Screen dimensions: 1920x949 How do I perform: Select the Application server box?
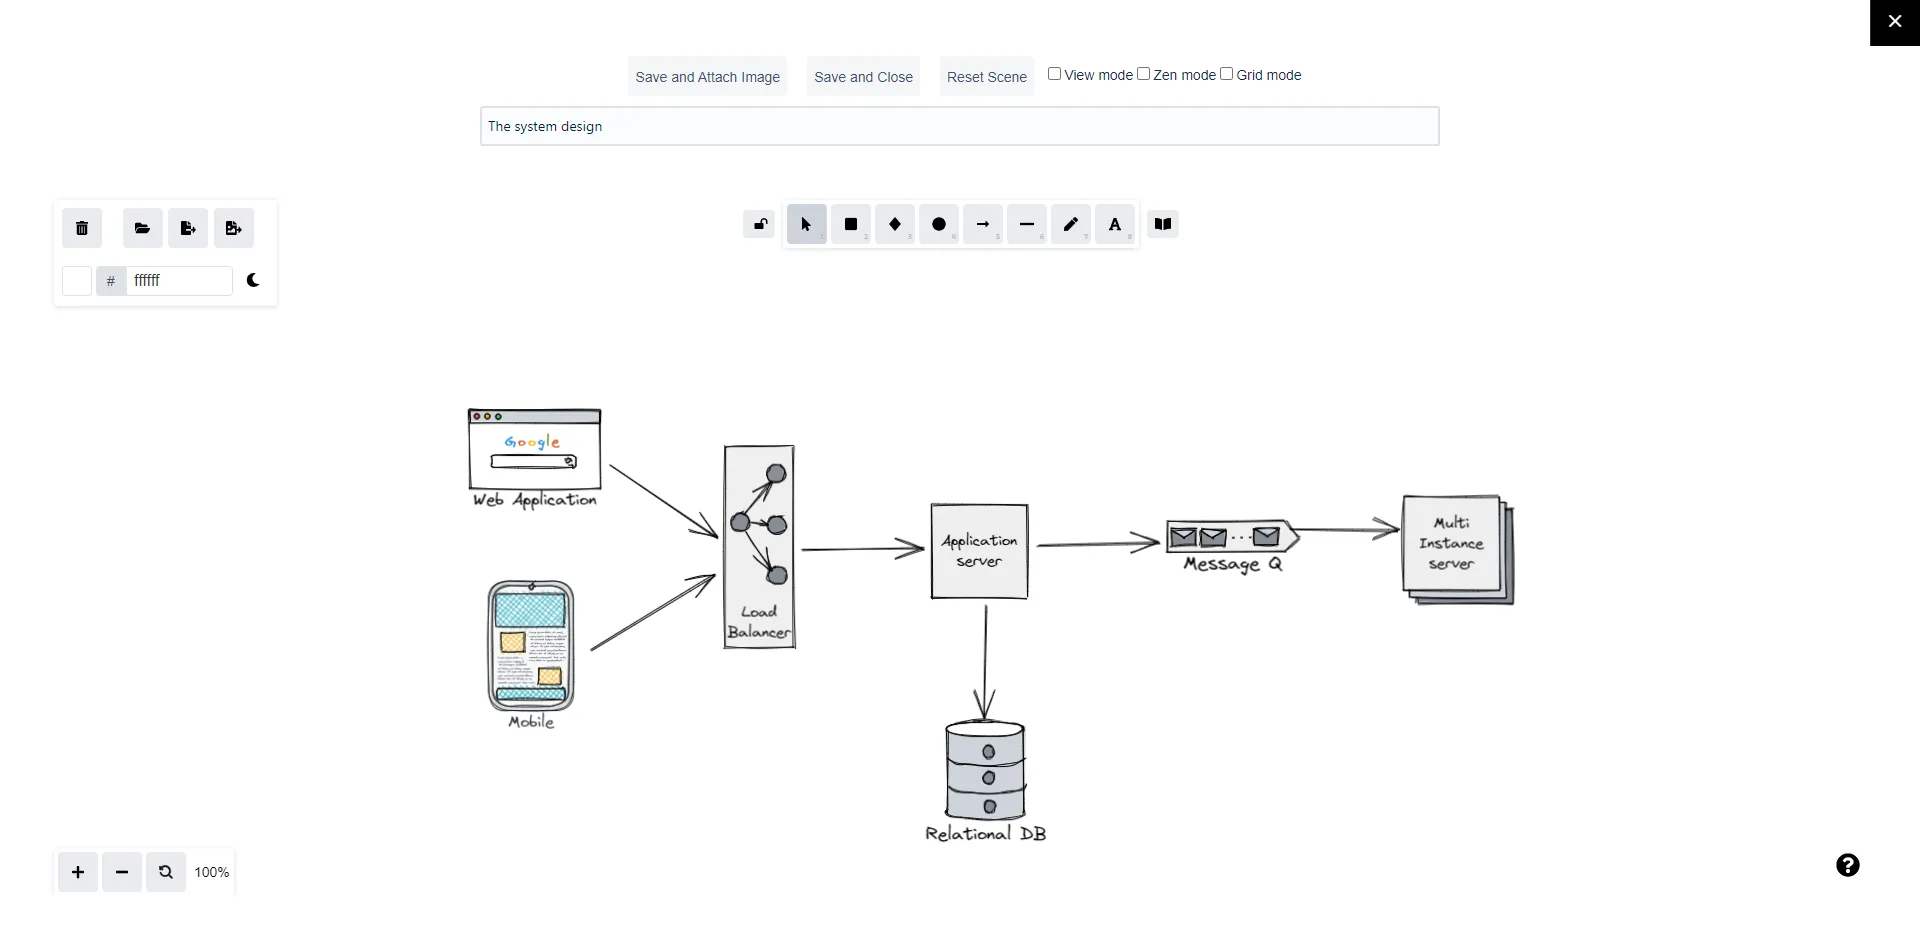(x=980, y=552)
